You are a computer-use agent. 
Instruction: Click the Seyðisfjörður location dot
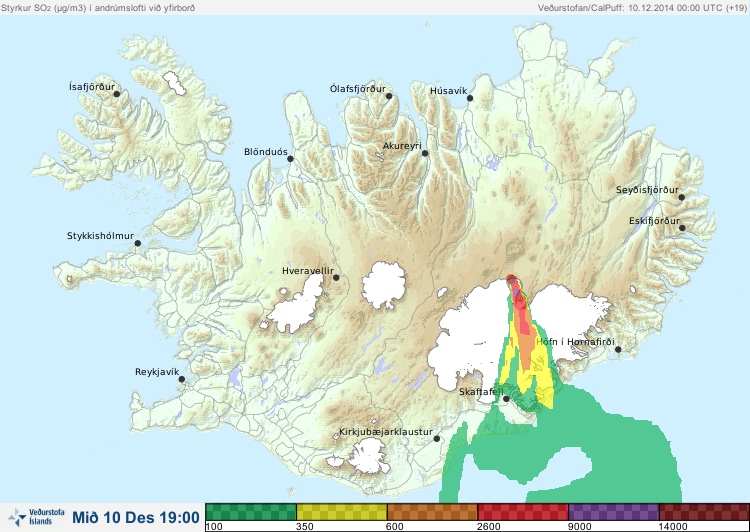coord(682,197)
